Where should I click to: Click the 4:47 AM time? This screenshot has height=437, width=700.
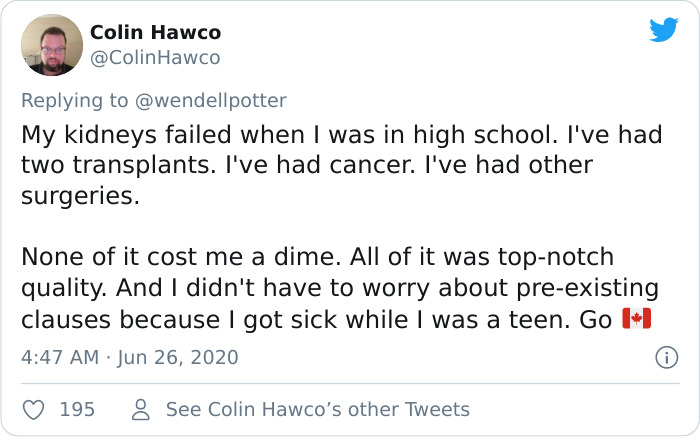pyautogui.click(x=59, y=357)
